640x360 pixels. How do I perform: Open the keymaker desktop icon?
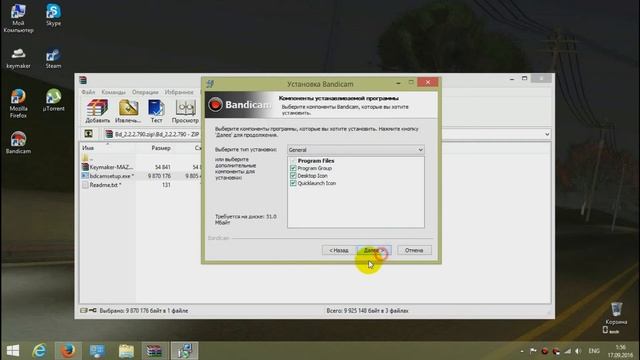[x=18, y=58]
